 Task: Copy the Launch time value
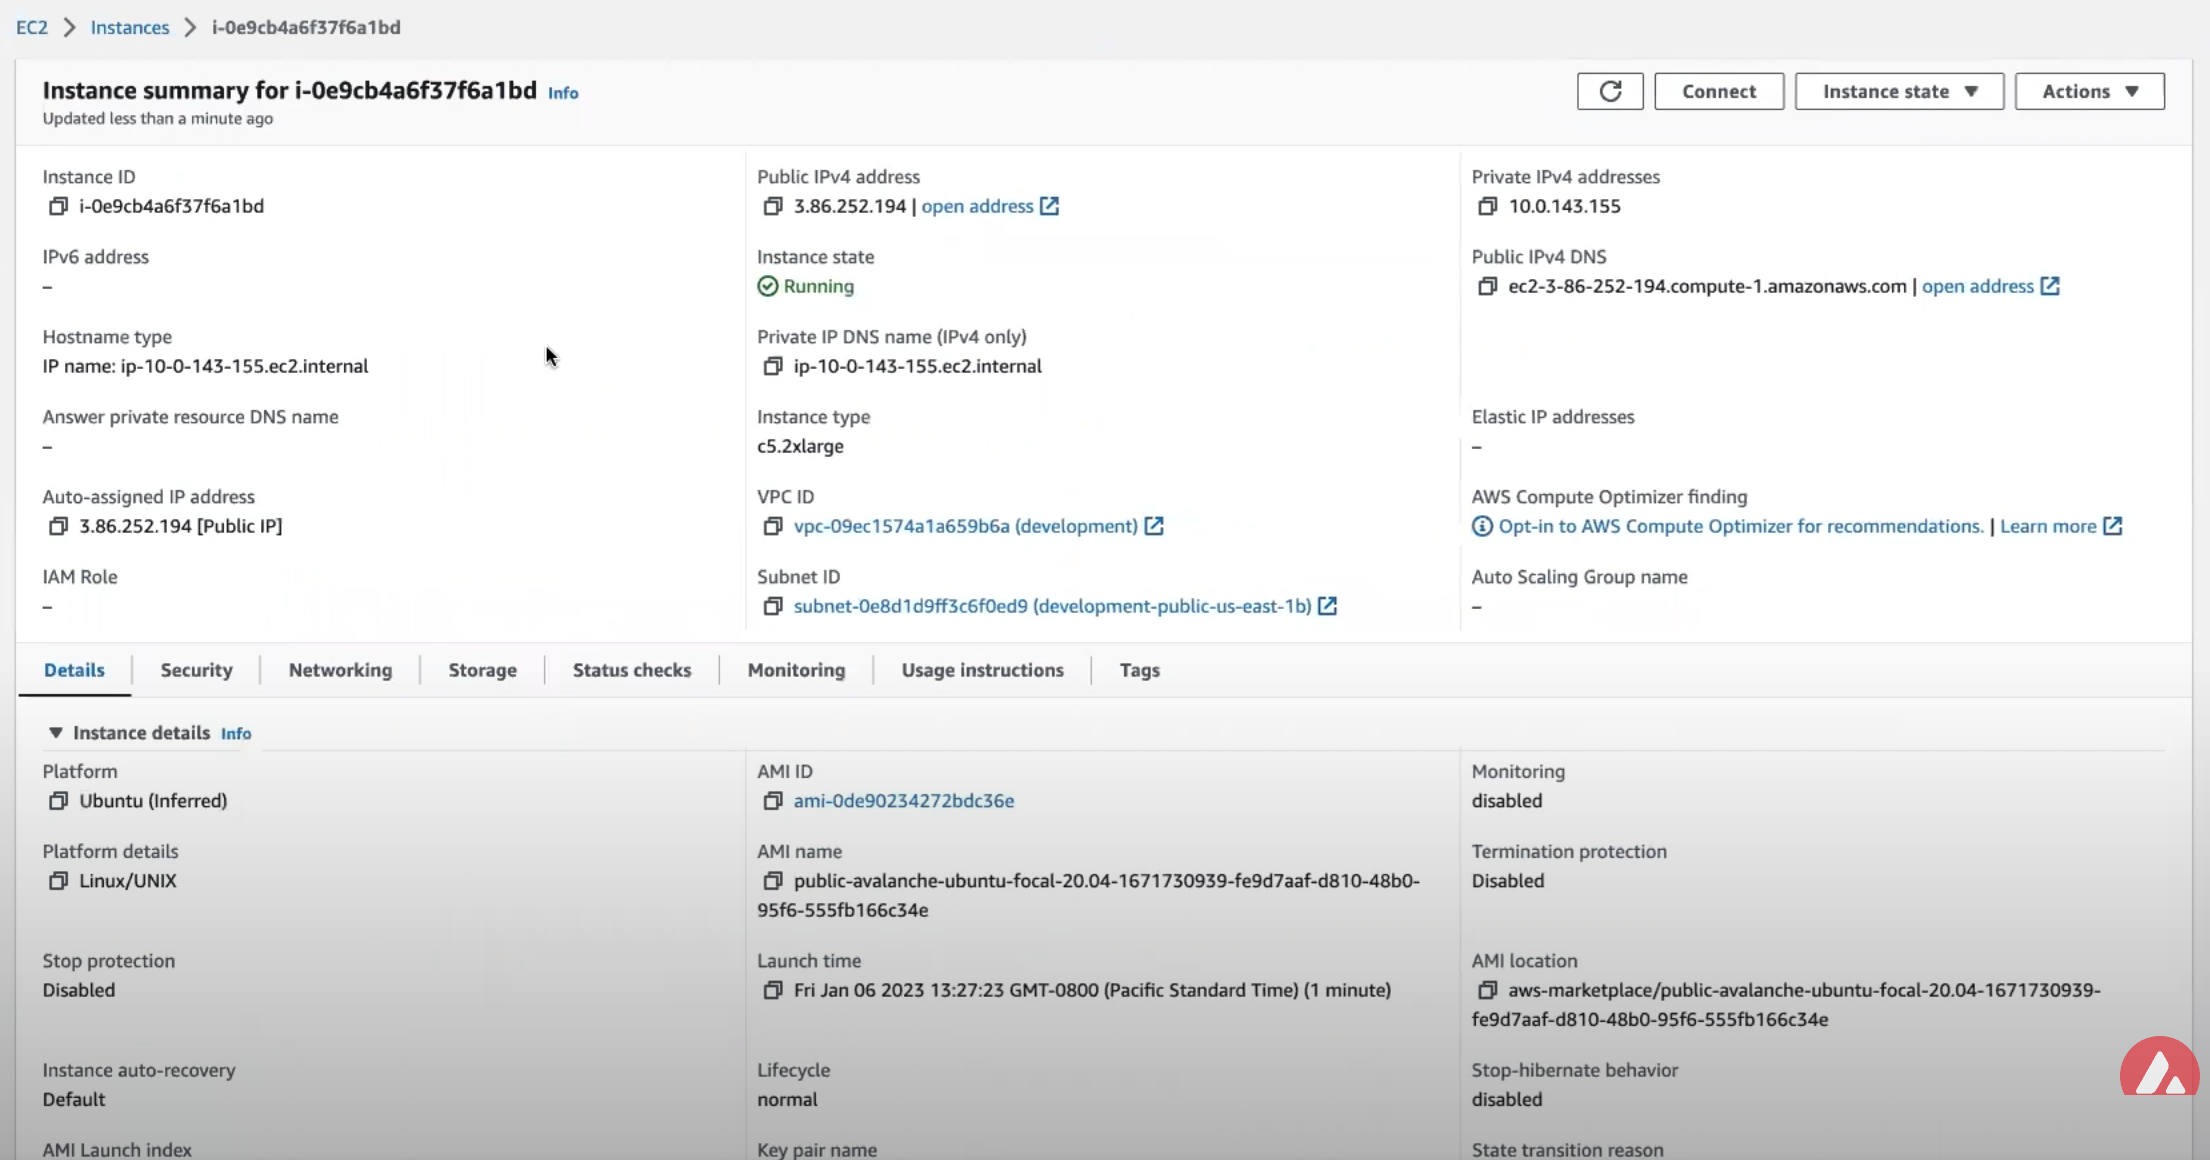pos(772,990)
